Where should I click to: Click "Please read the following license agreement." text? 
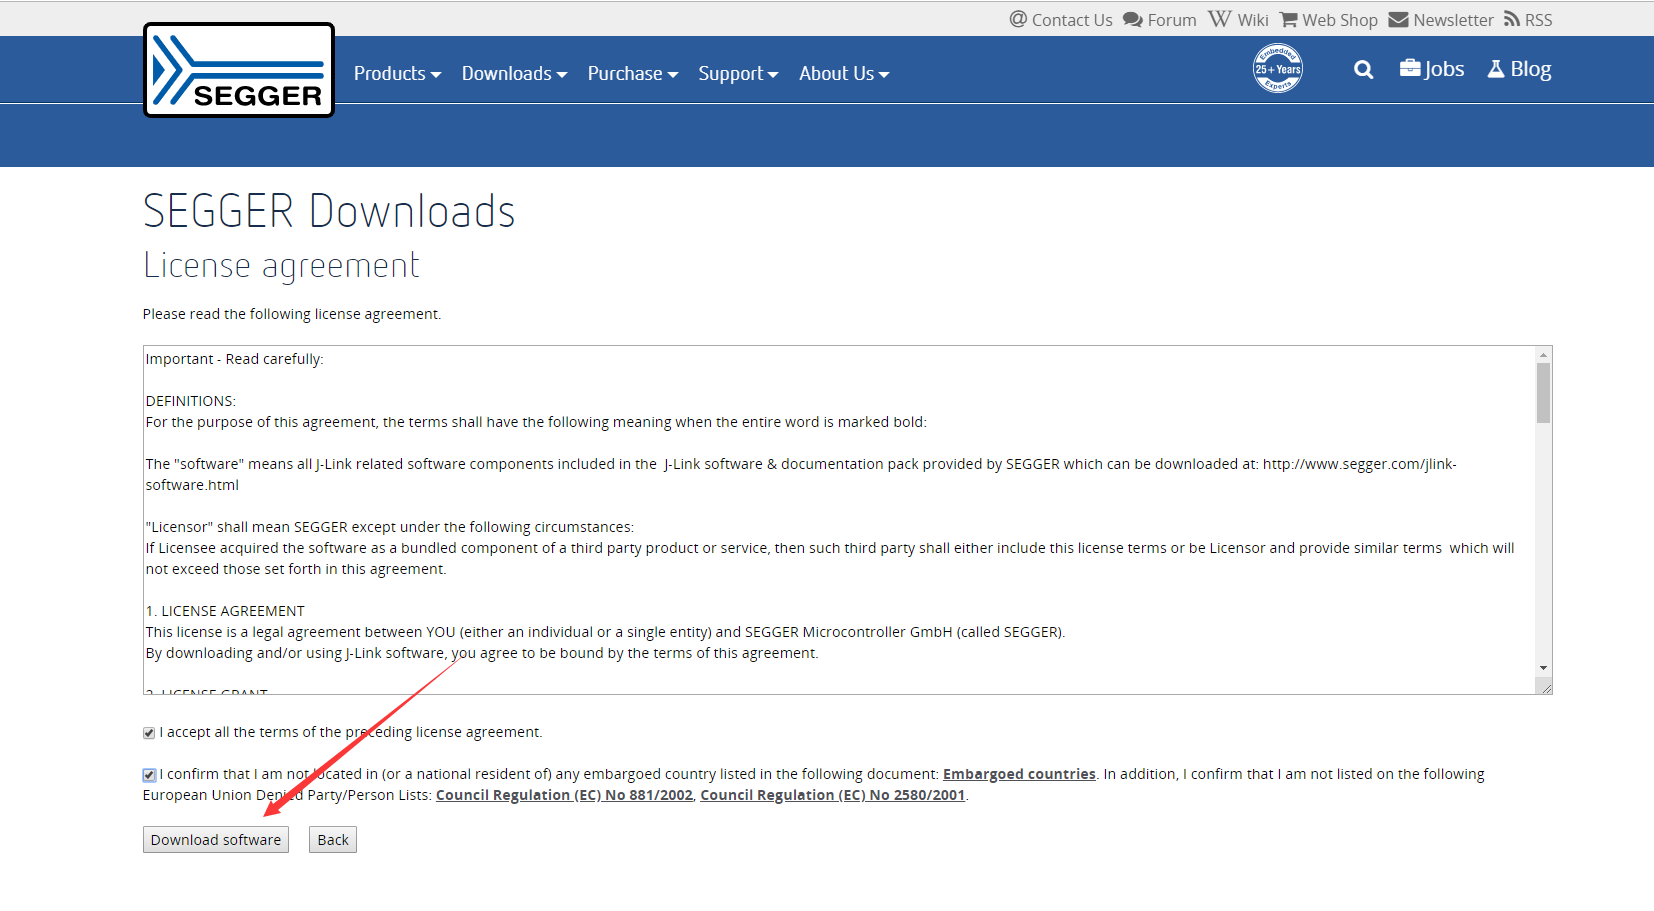pos(292,314)
